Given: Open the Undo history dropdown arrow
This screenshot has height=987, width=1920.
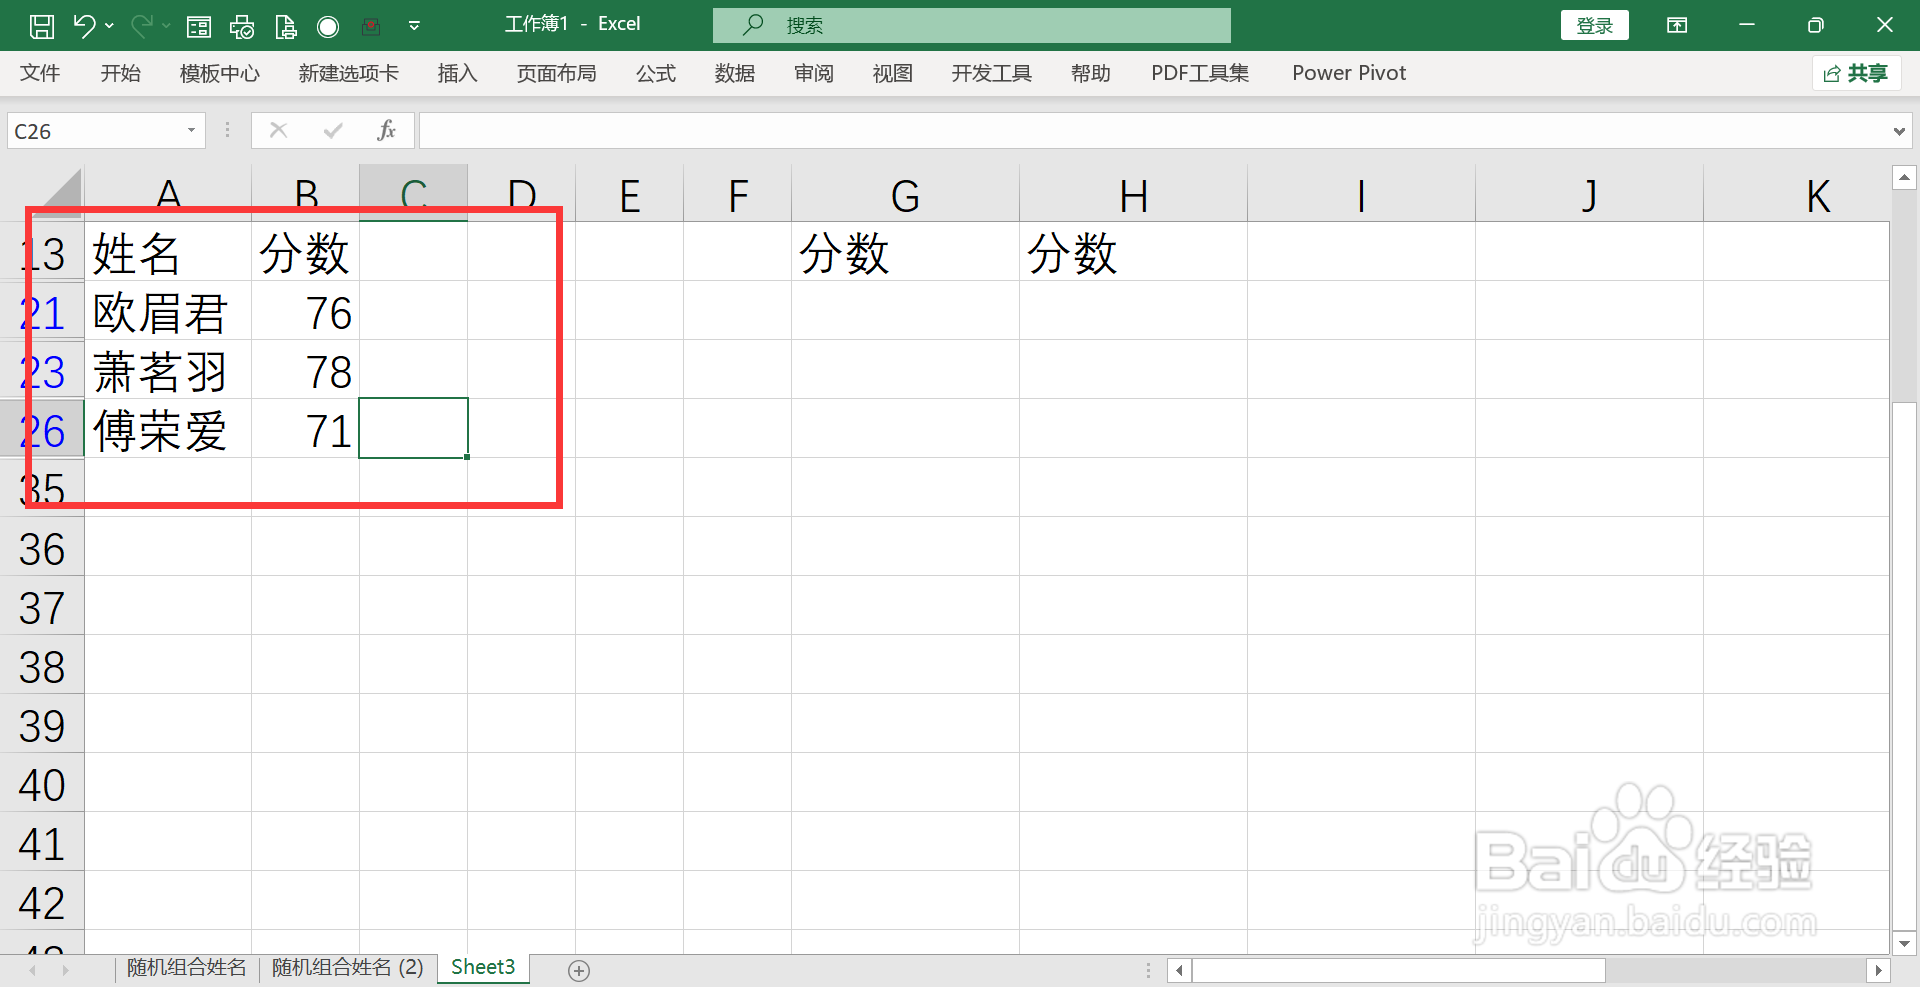Looking at the screenshot, I should click(x=109, y=26).
